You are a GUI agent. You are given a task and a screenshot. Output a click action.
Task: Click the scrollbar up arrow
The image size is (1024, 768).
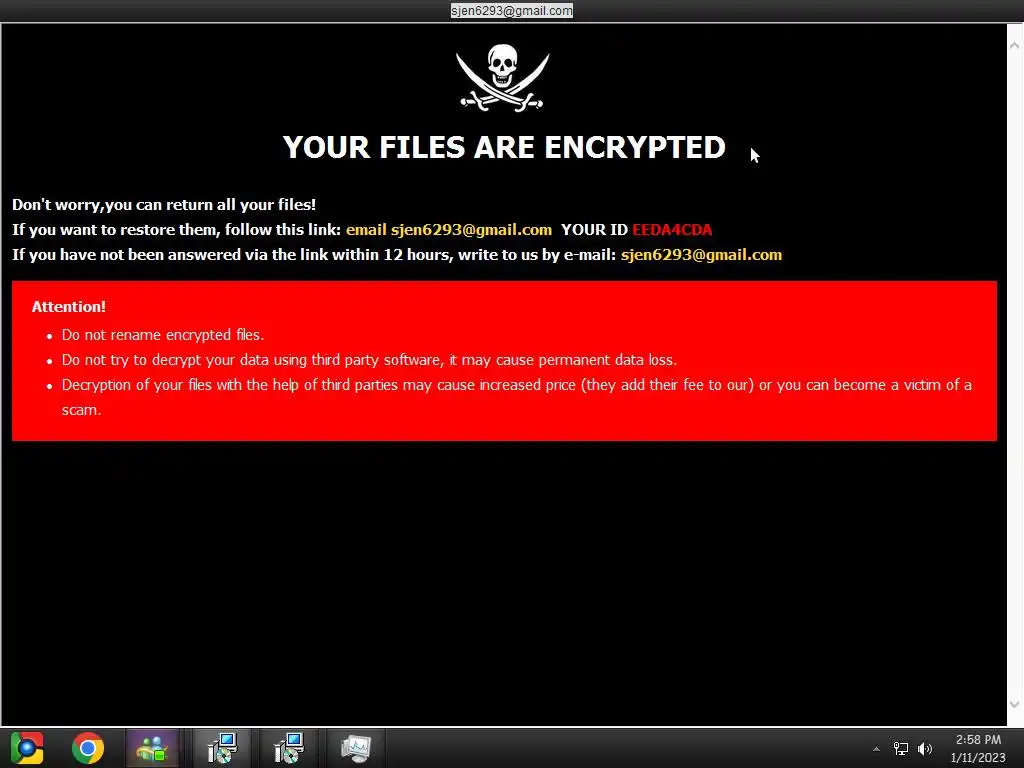pyautogui.click(x=1014, y=45)
